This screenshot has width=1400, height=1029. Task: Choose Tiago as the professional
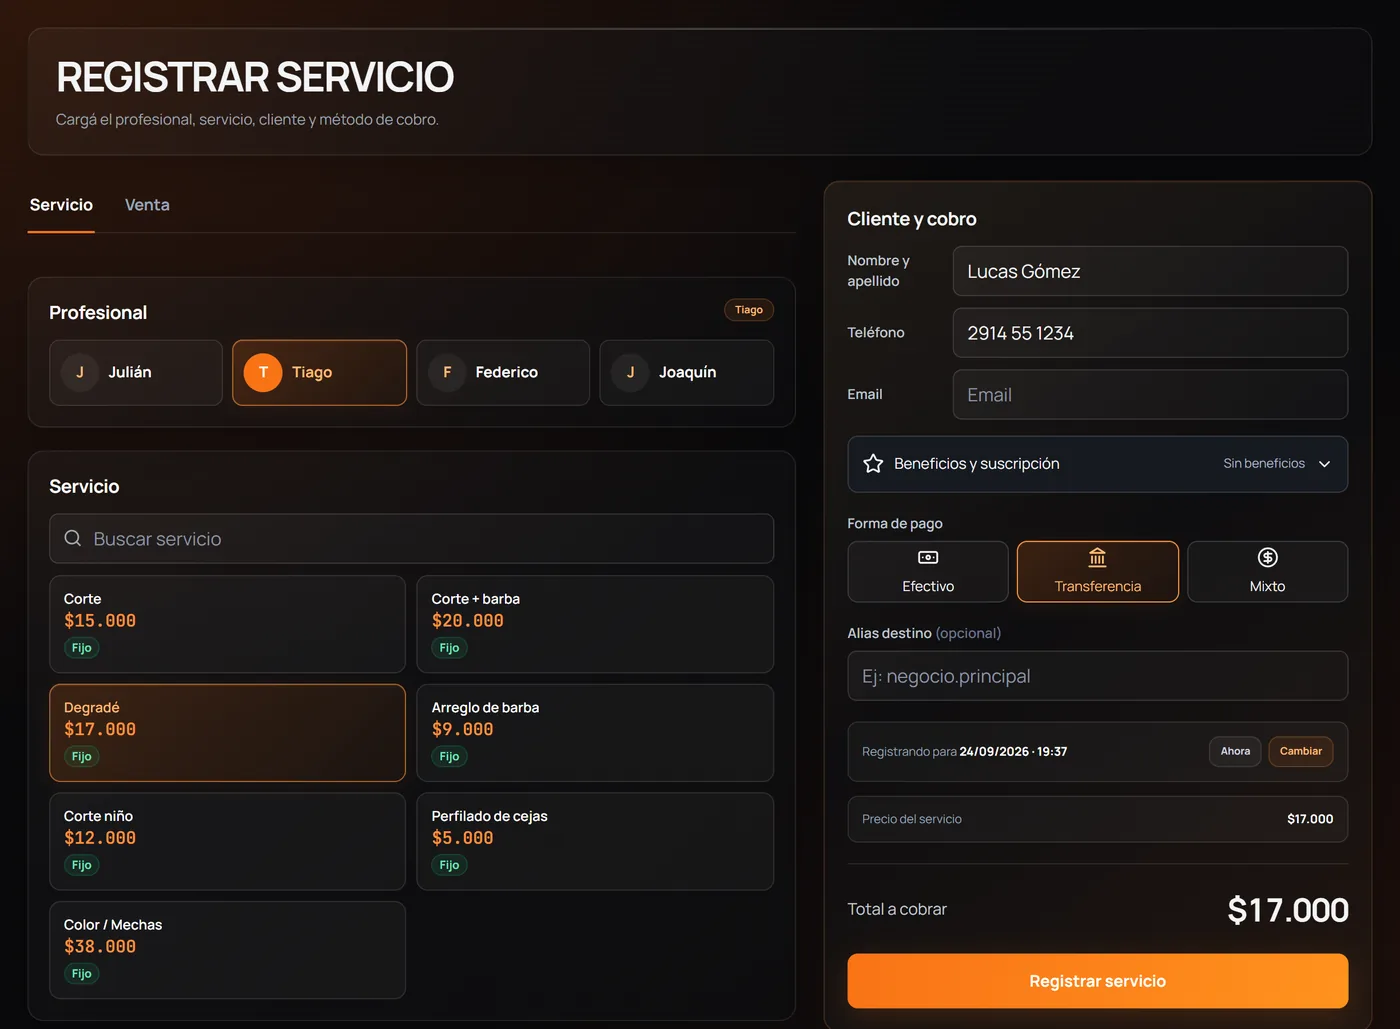[319, 373]
